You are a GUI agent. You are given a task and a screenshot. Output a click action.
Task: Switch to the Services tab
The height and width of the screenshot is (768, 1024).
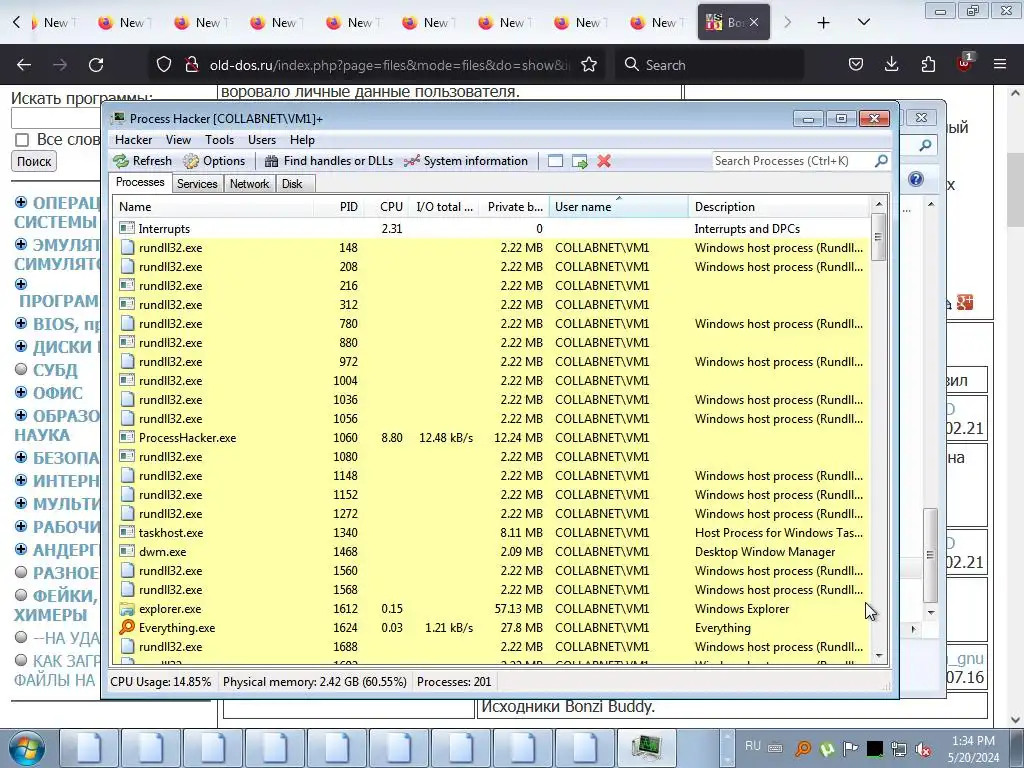(197, 184)
